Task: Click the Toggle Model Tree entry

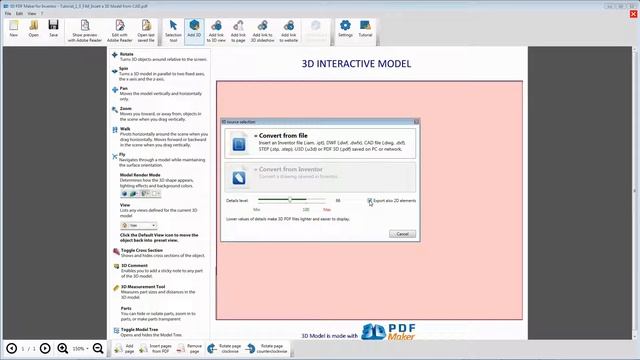Action: tap(148, 332)
